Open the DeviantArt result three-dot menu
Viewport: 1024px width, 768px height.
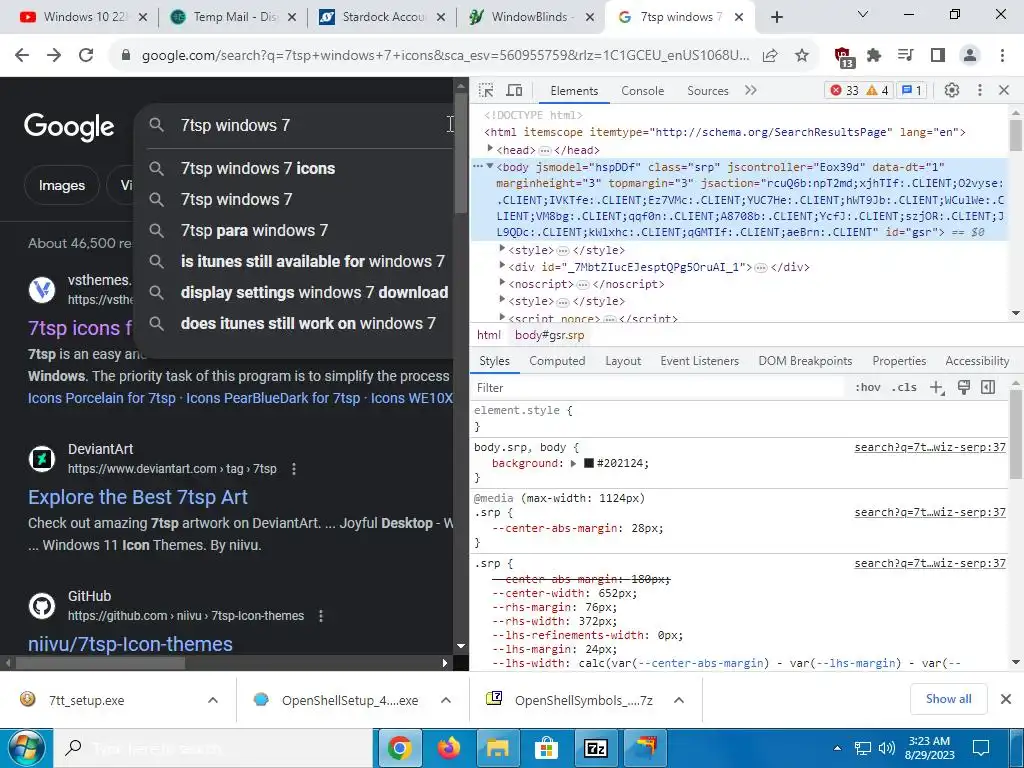[x=294, y=469]
